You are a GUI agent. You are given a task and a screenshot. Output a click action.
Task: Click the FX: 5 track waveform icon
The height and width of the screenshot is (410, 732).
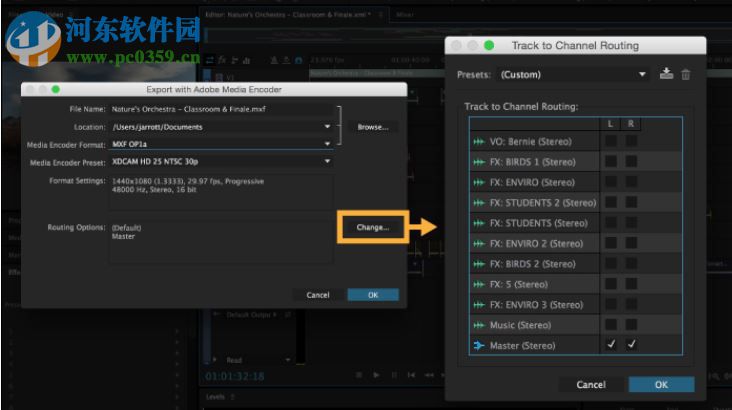[x=479, y=284]
